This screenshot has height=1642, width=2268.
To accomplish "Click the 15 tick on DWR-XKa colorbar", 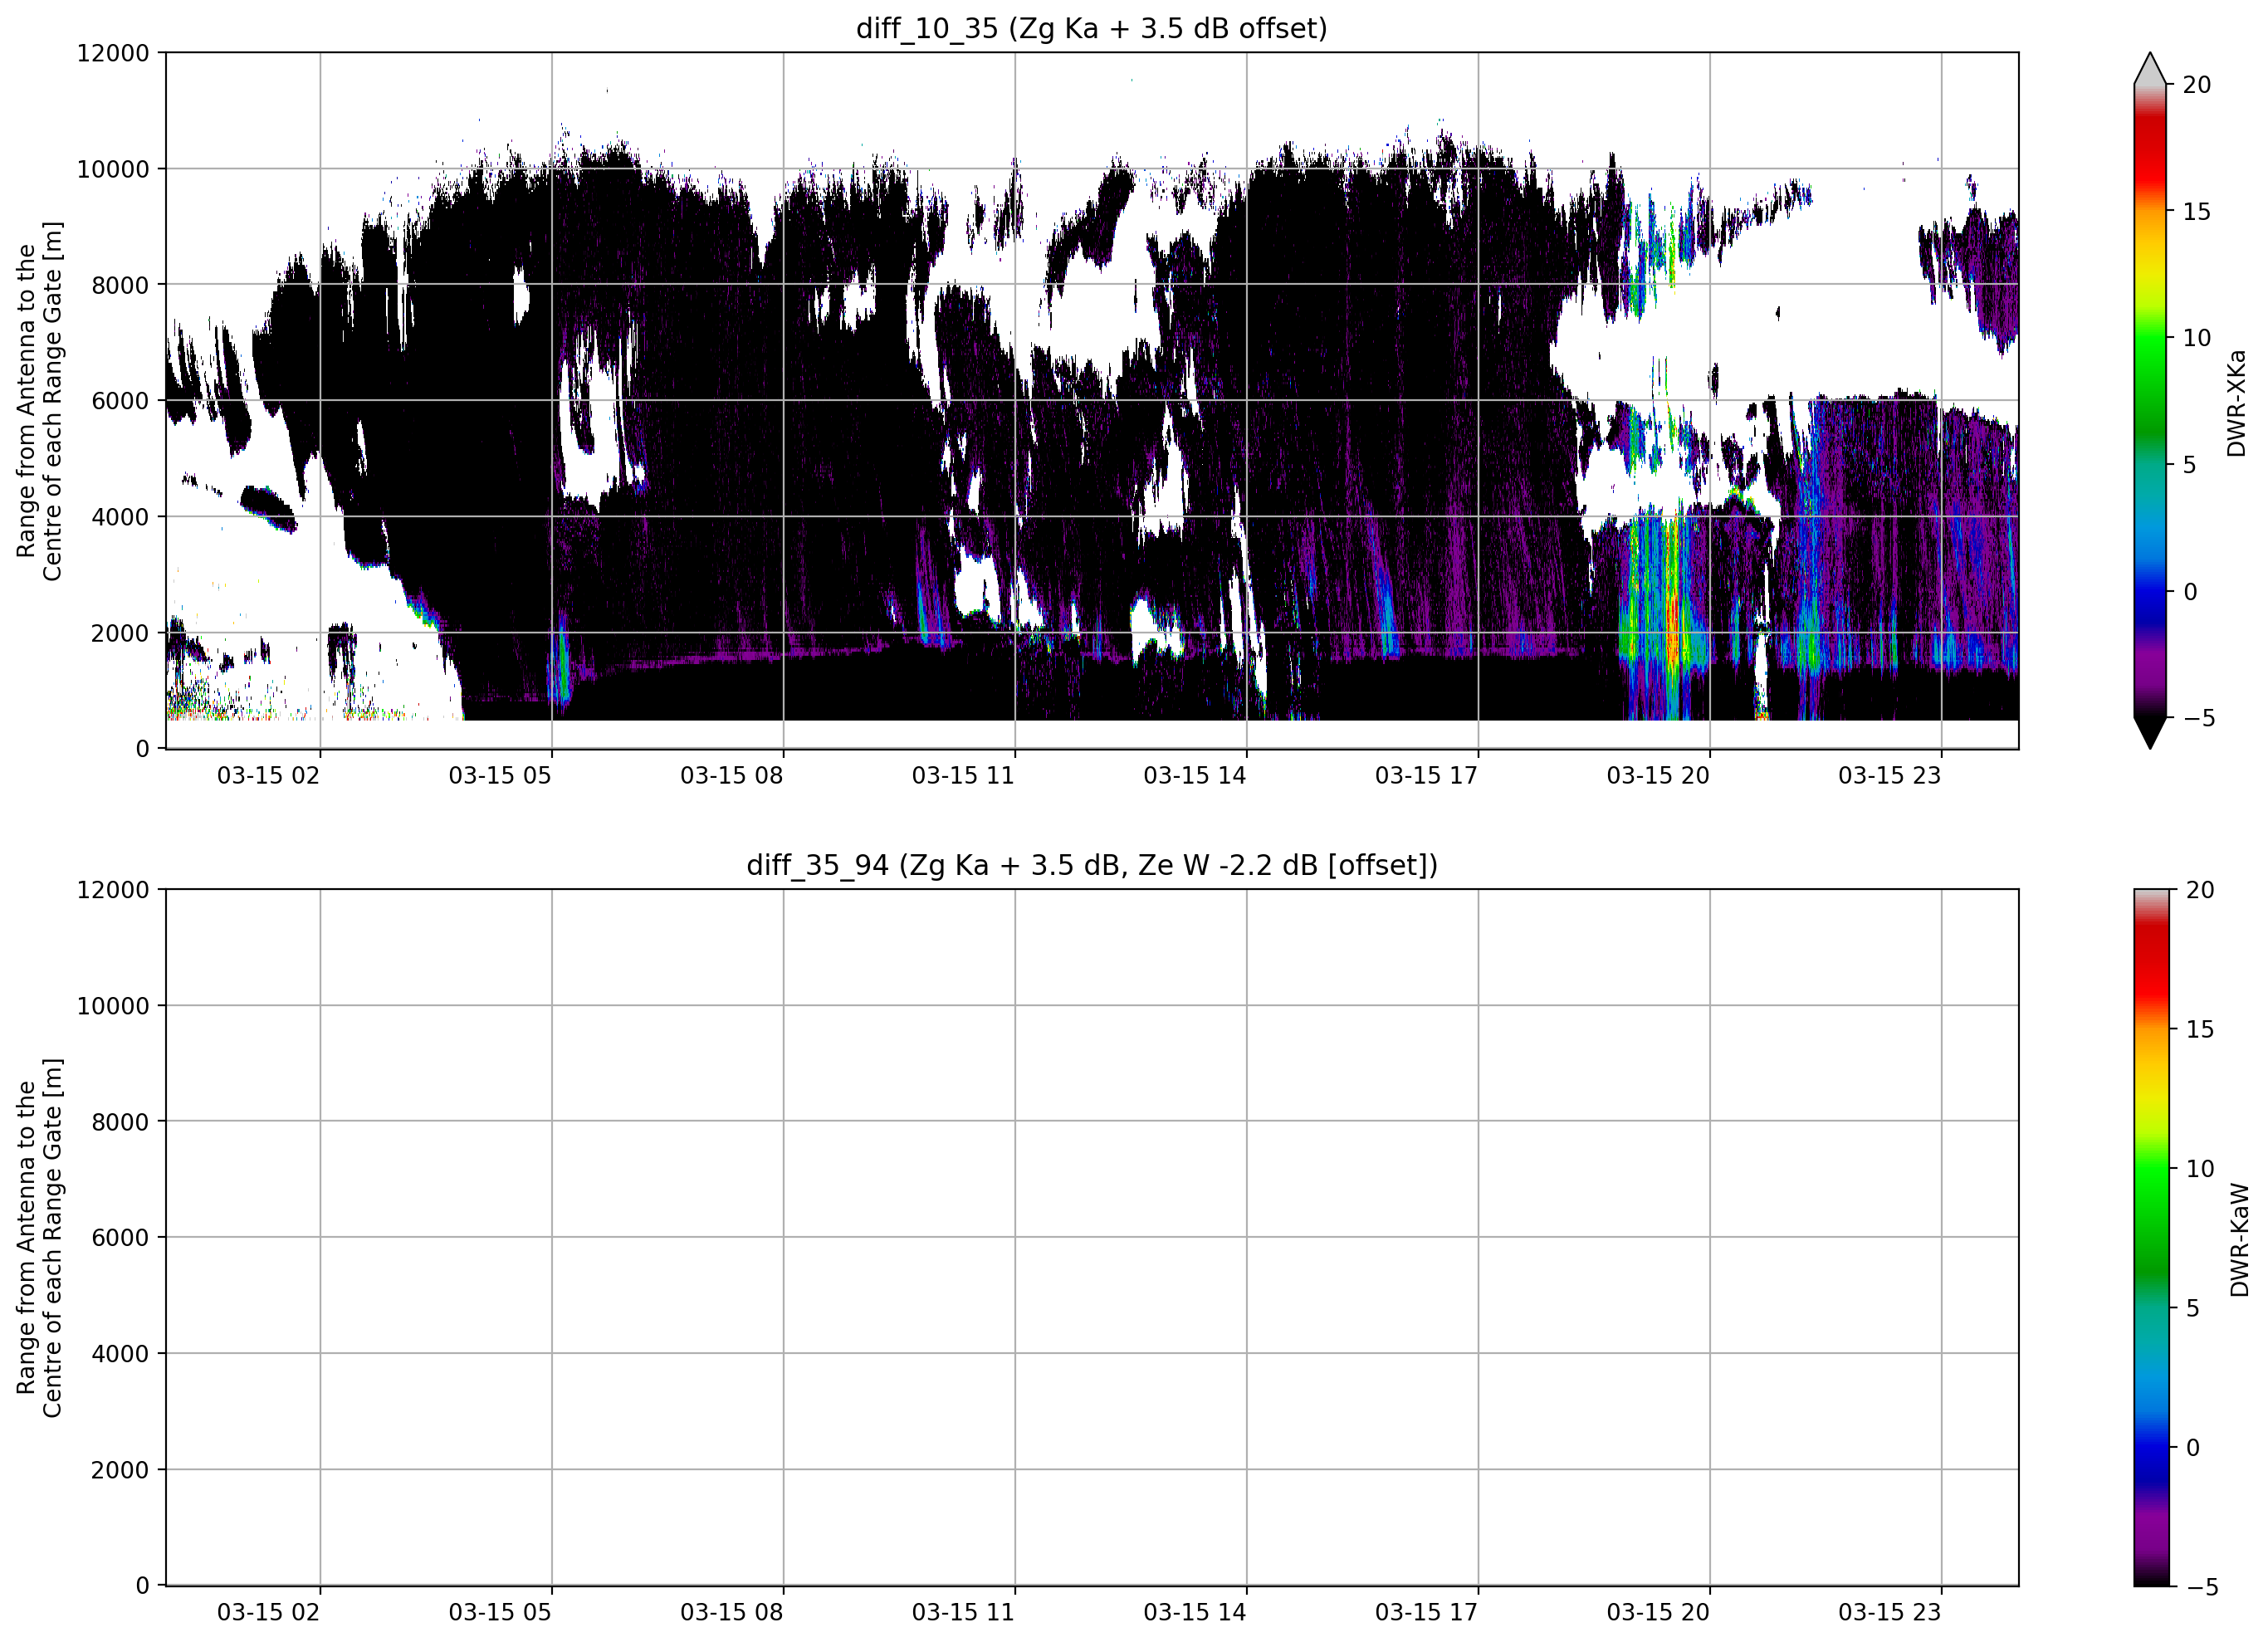I will click(2196, 211).
